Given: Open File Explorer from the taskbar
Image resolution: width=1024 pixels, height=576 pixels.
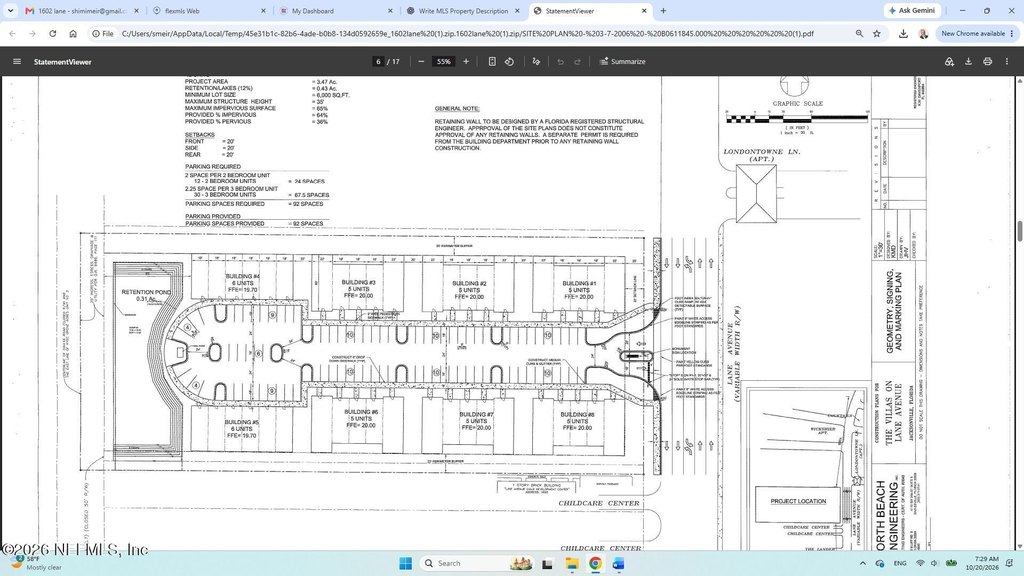Looking at the screenshot, I should (x=571, y=563).
